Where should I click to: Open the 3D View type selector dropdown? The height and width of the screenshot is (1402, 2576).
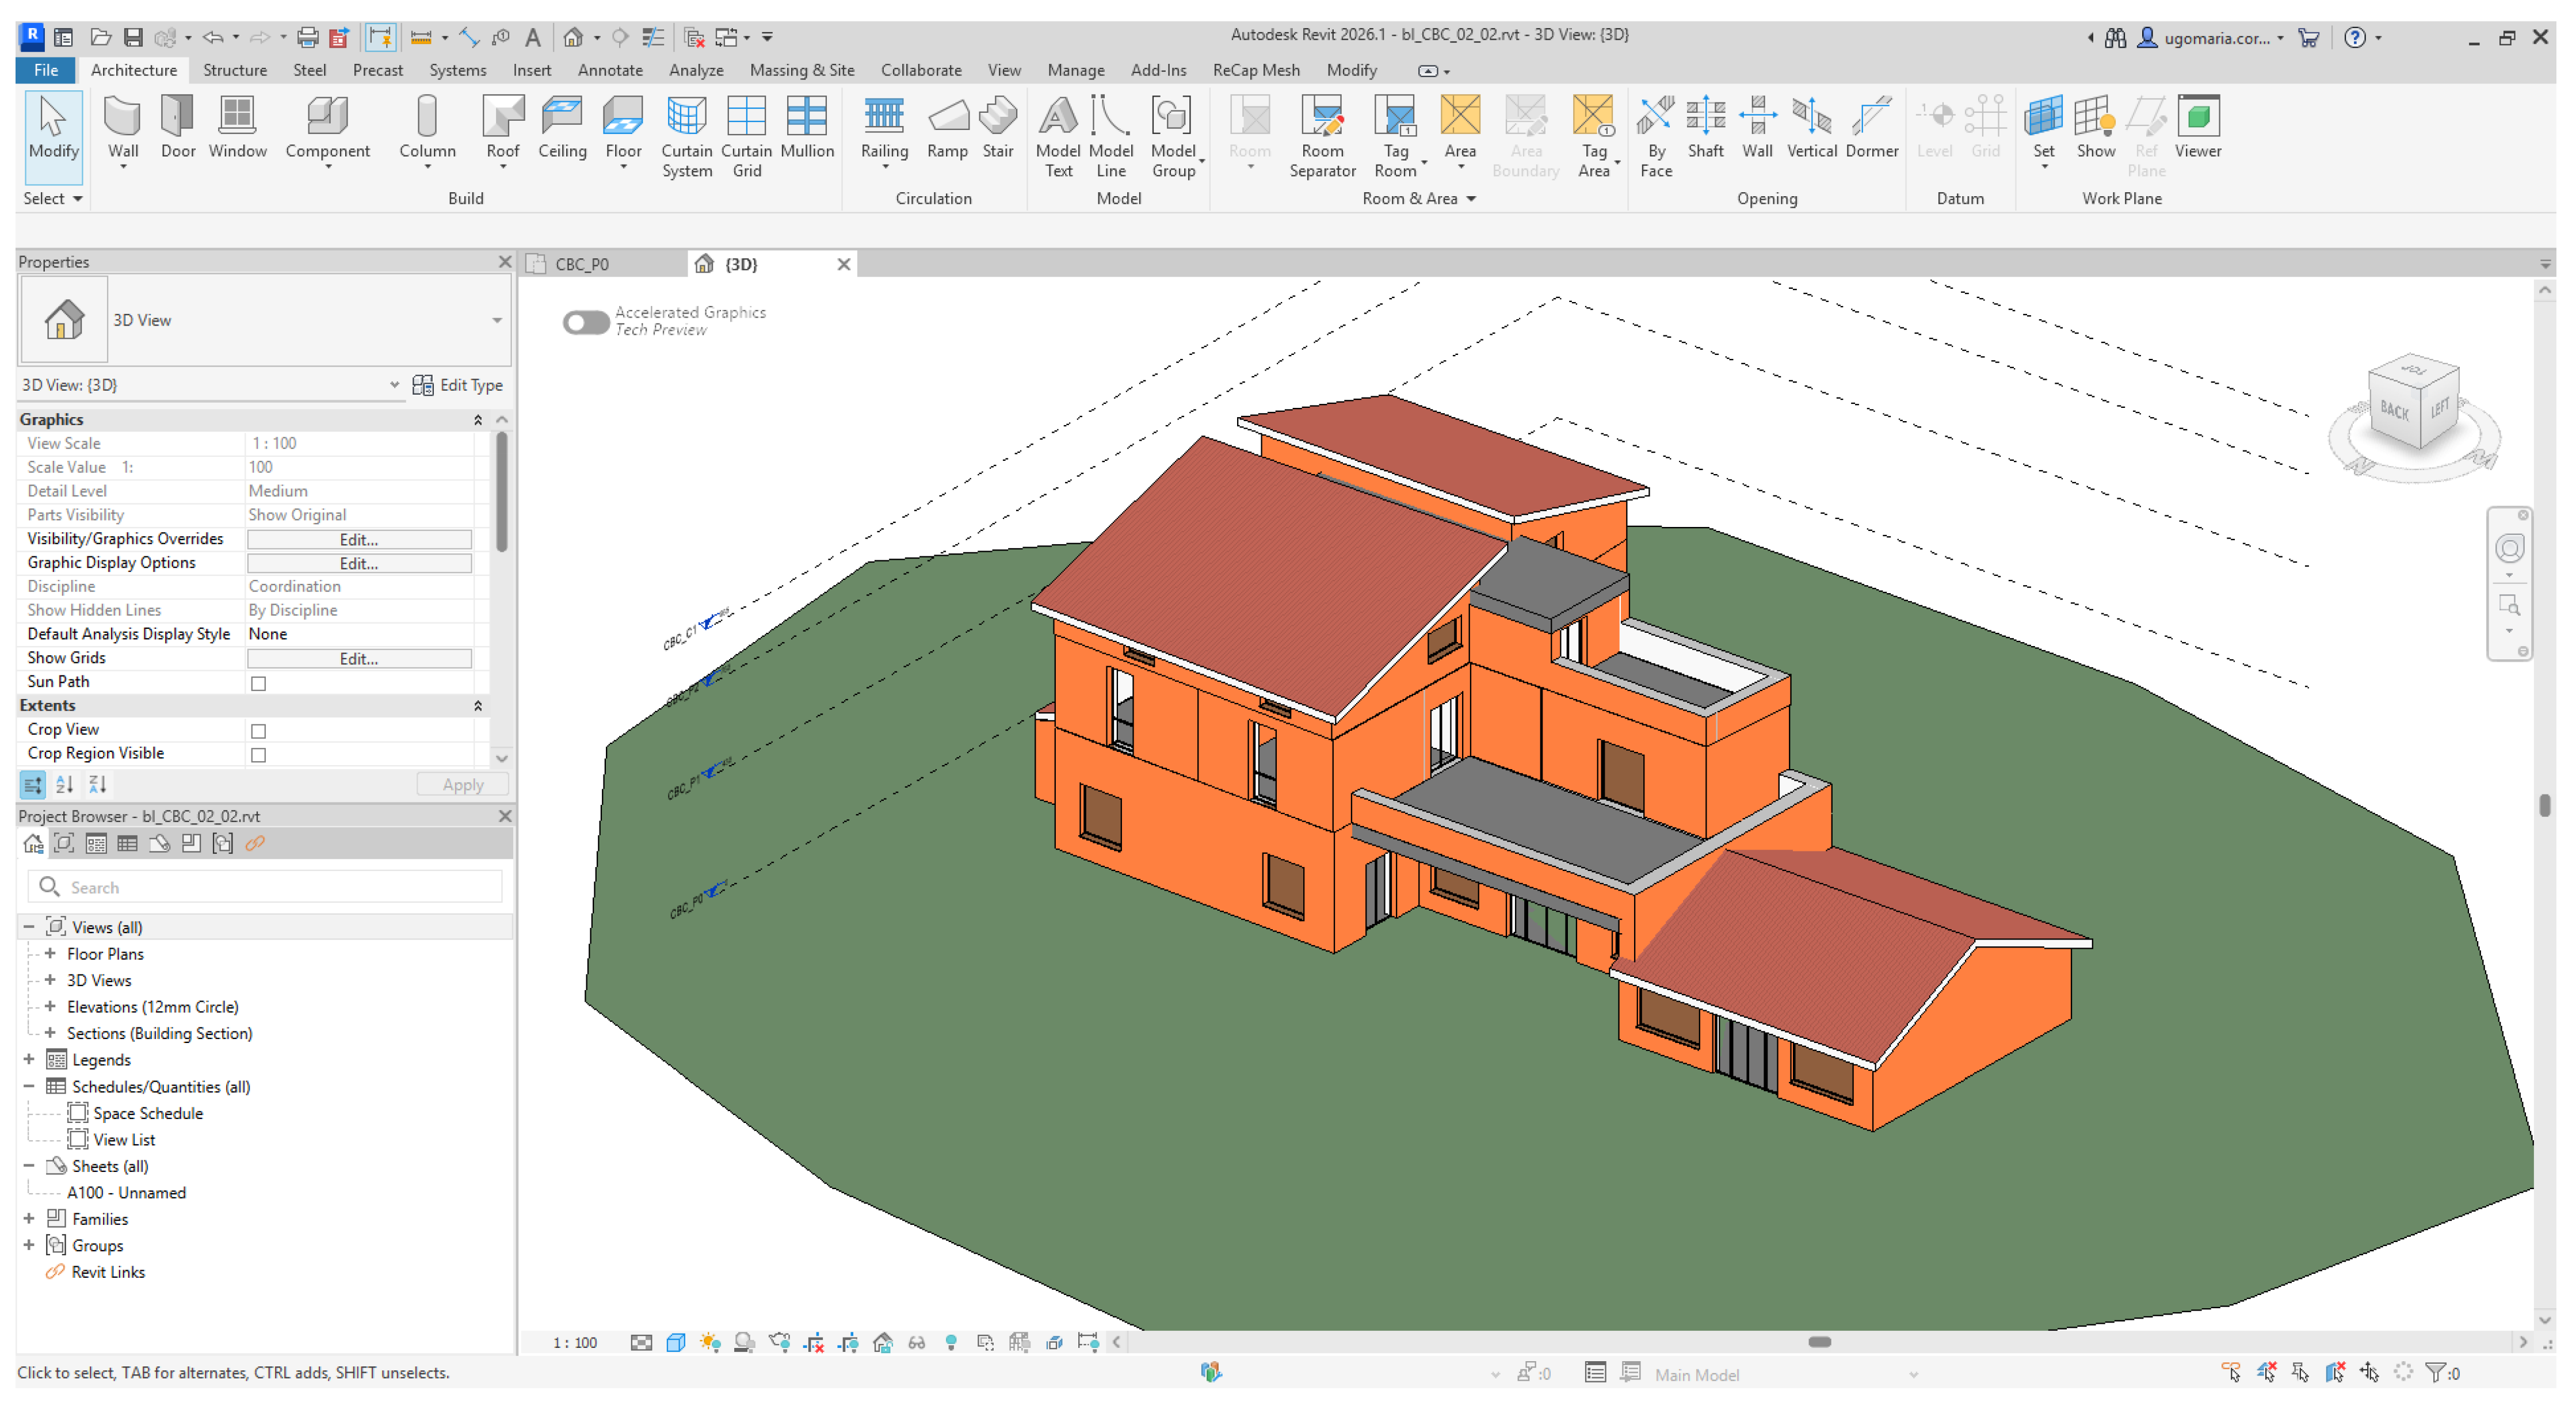click(496, 320)
